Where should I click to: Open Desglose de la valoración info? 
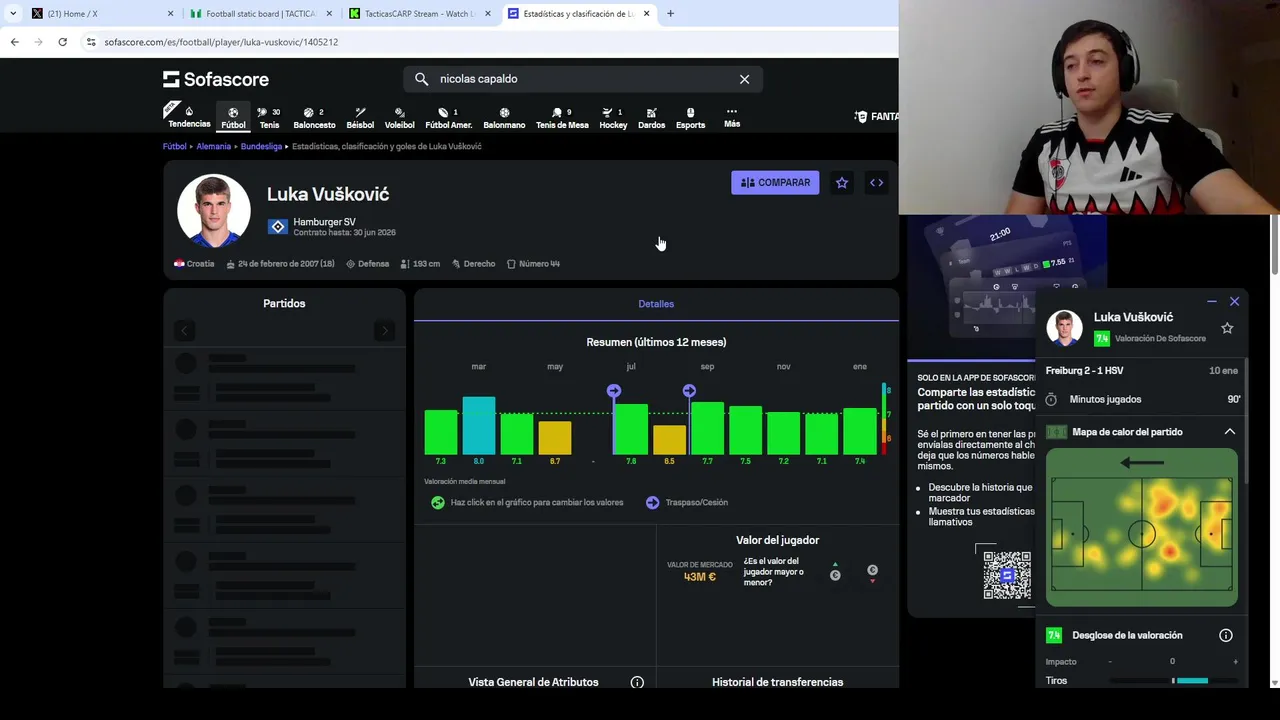pyautogui.click(x=1226, y=635)
